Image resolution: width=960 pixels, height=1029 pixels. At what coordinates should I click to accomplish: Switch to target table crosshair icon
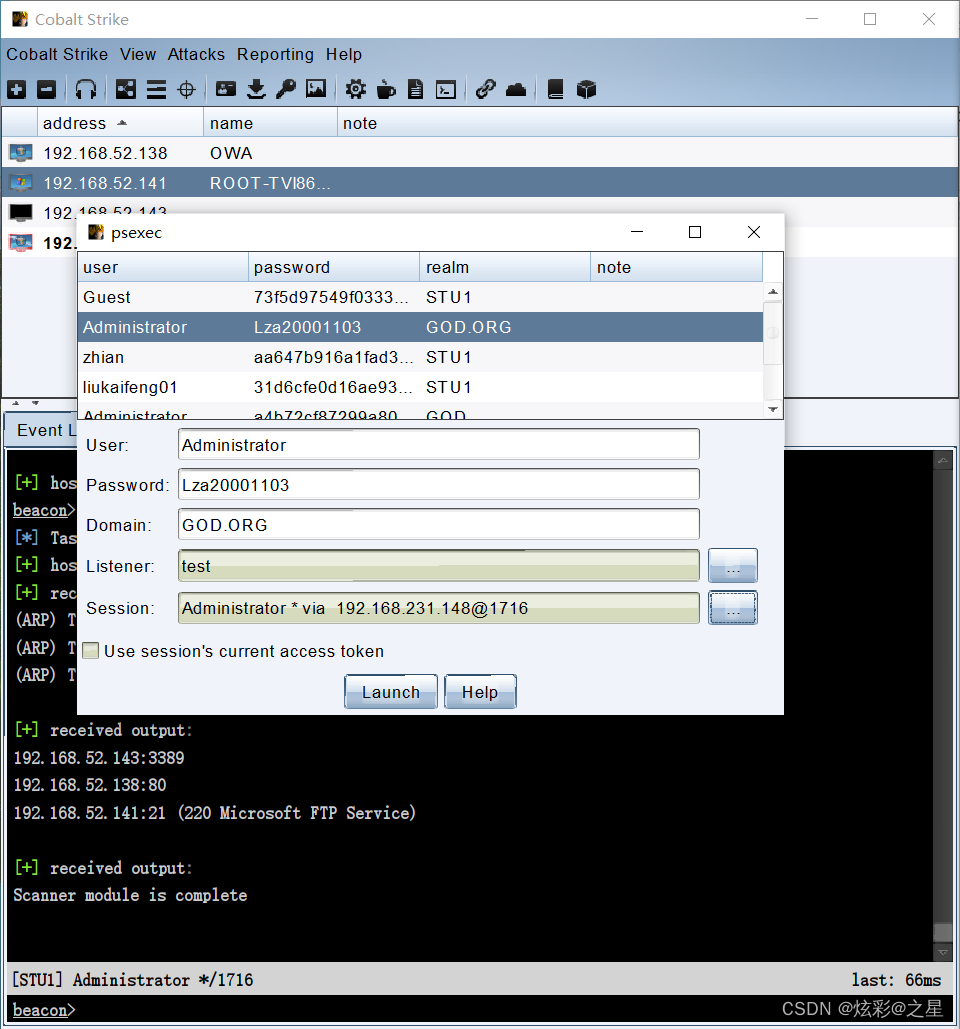pos(186,89)
